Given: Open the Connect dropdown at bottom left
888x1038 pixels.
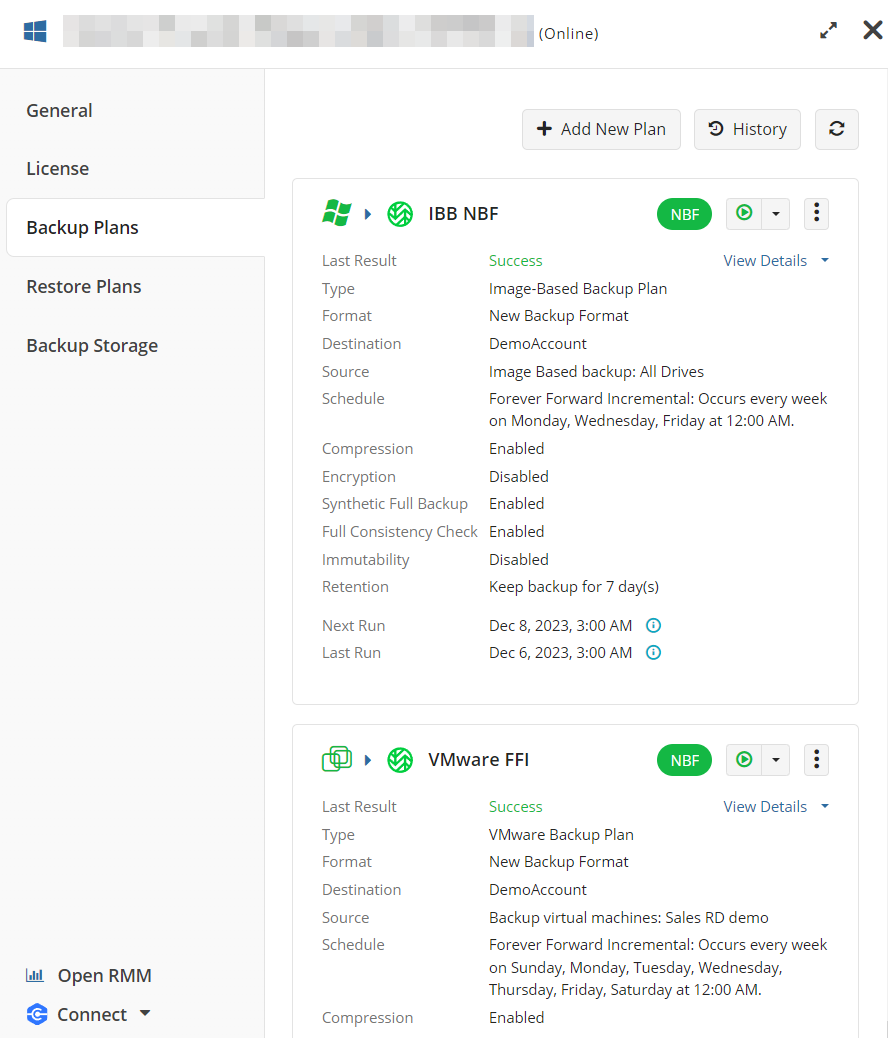Looking at the screenshot, I should 145,1014.
